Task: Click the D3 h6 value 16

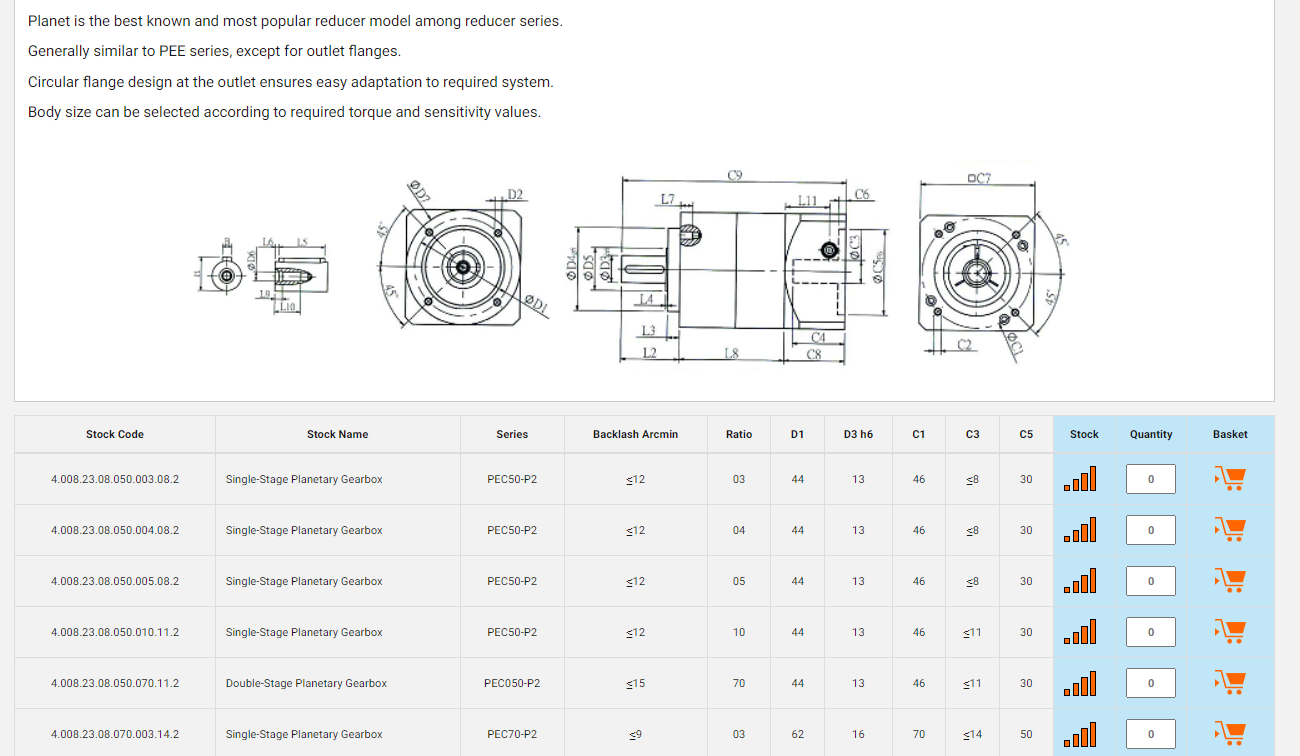Action: point(858,734)
